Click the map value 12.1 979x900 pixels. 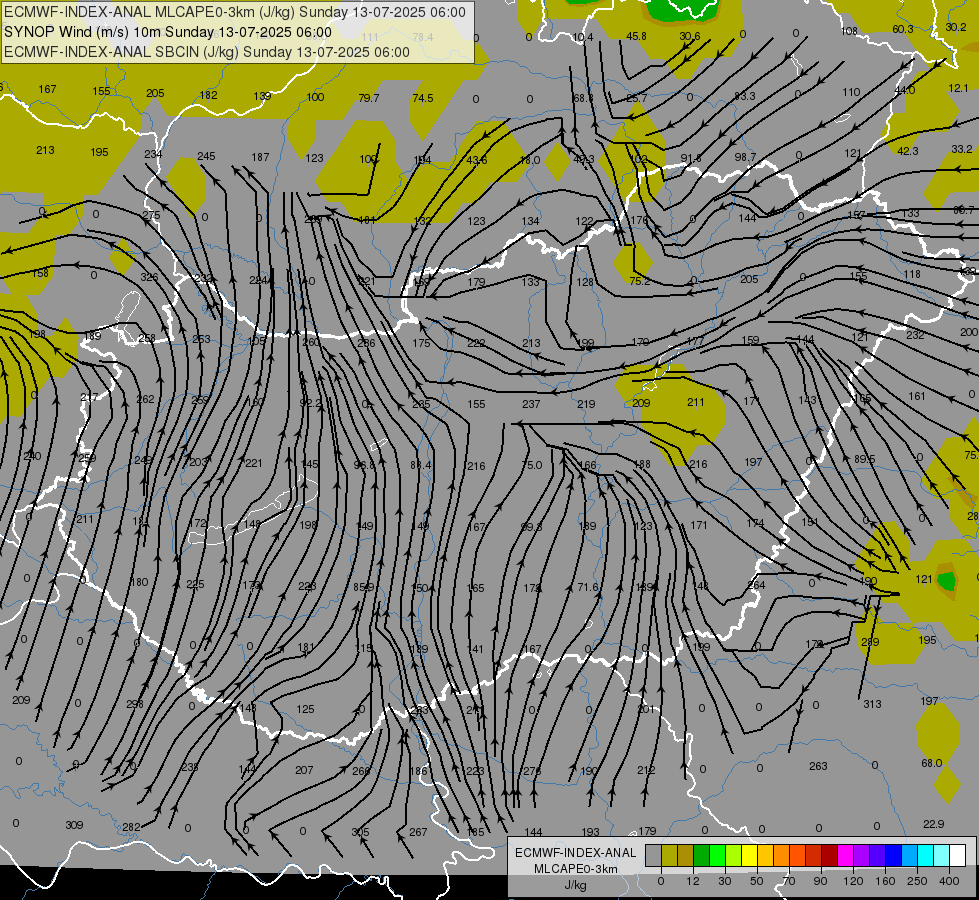click(x=958, y=88)
